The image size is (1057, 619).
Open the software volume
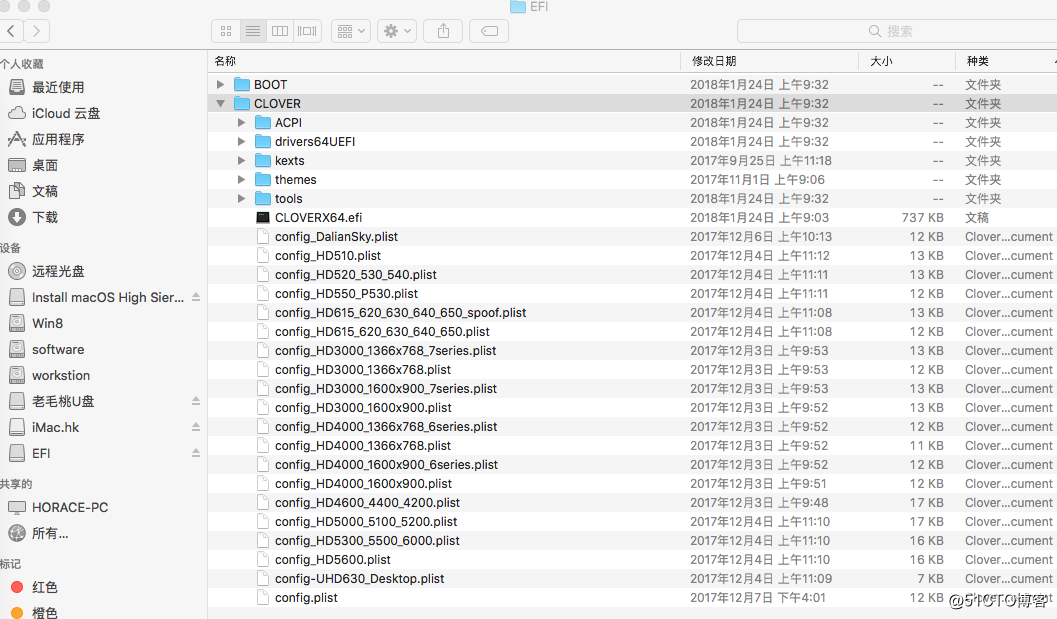(58, 349)
